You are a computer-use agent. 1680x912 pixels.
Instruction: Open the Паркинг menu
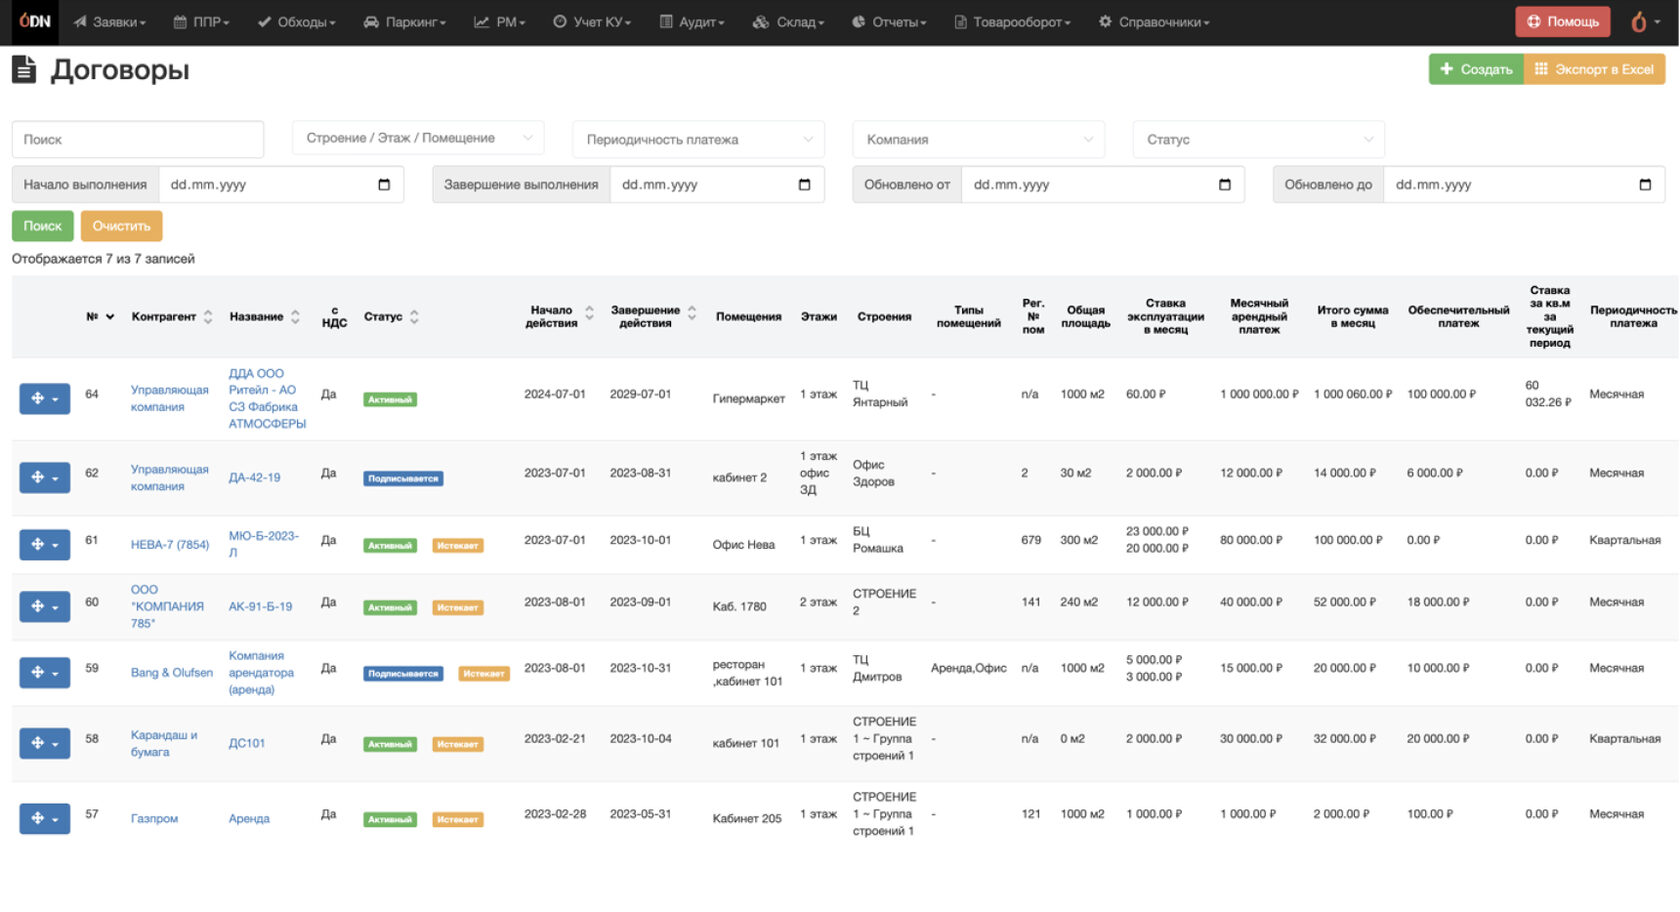(x=404, y=22)
